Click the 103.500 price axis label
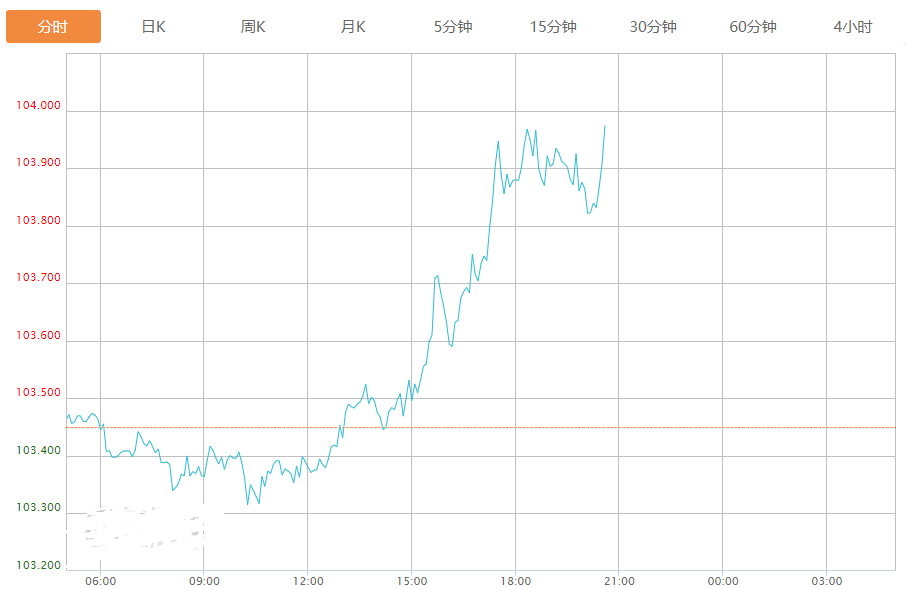Viewport: 910px width, 589px height. [x=38, y=393]
